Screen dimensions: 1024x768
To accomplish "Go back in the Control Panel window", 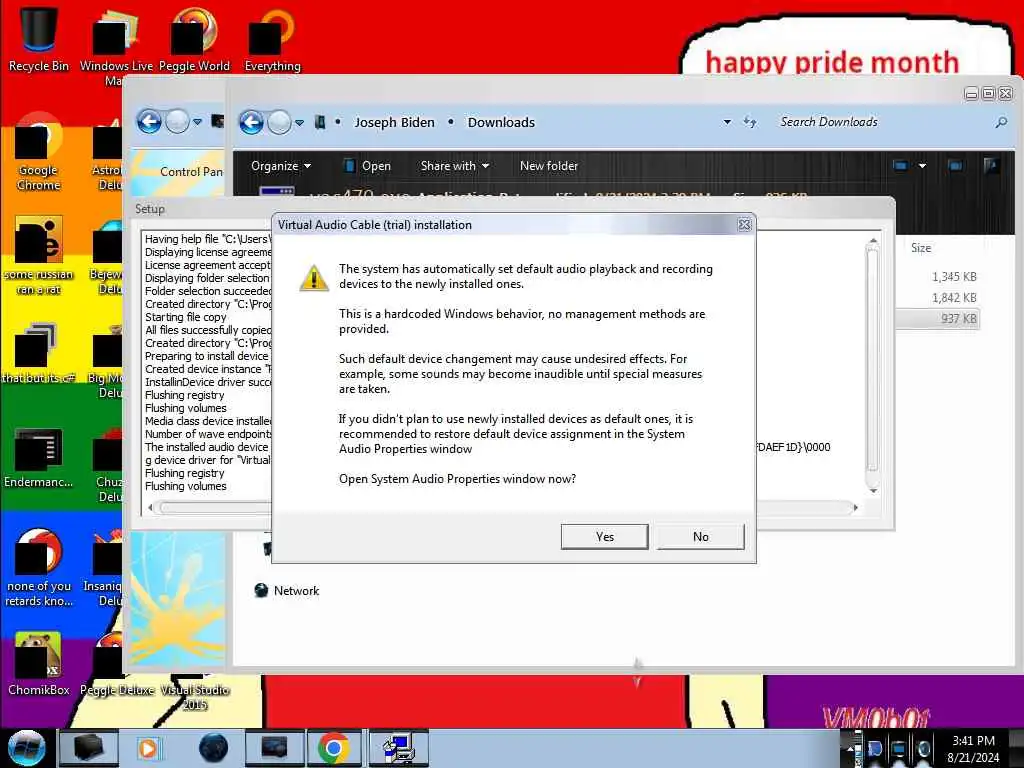I will click(x=149, y=121).
